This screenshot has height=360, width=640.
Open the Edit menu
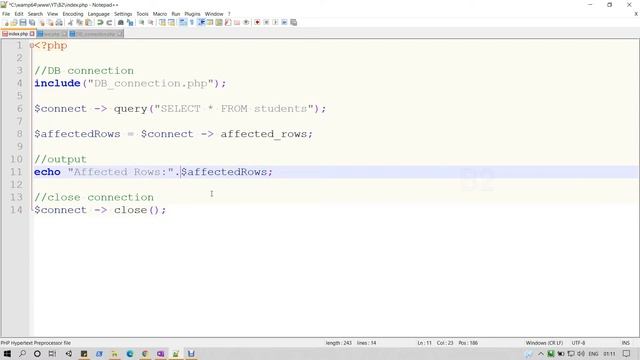pos(19,14)
